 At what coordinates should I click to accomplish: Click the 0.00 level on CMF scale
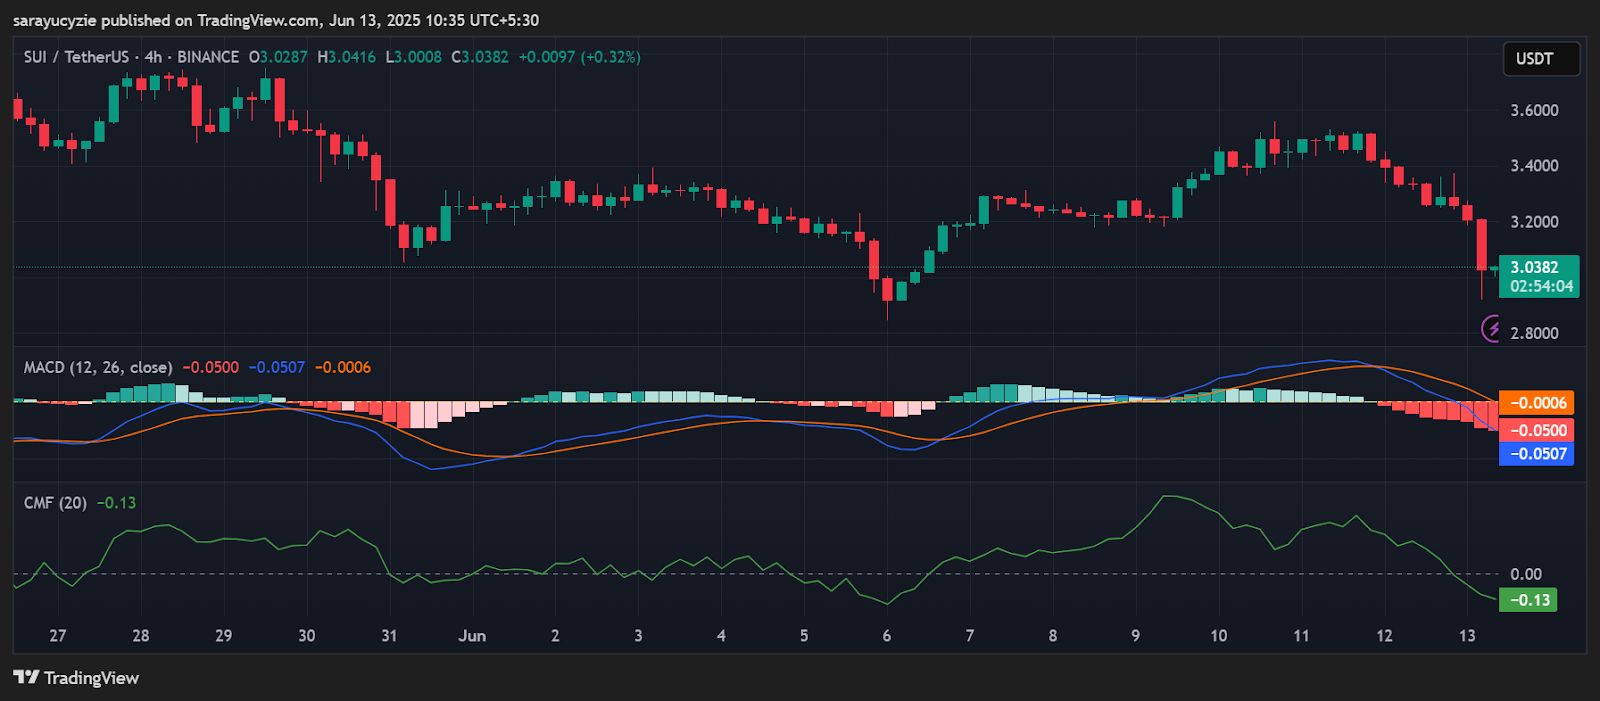(1526, 574)
